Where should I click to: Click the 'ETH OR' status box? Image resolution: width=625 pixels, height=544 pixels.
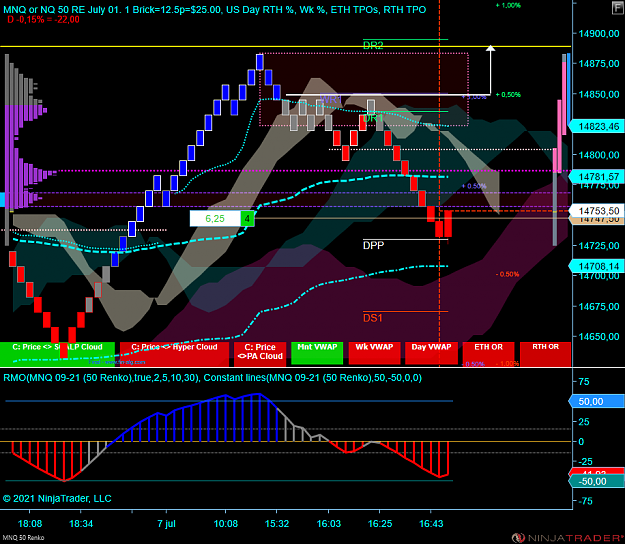pyautogui.click(x=489, y=353)
